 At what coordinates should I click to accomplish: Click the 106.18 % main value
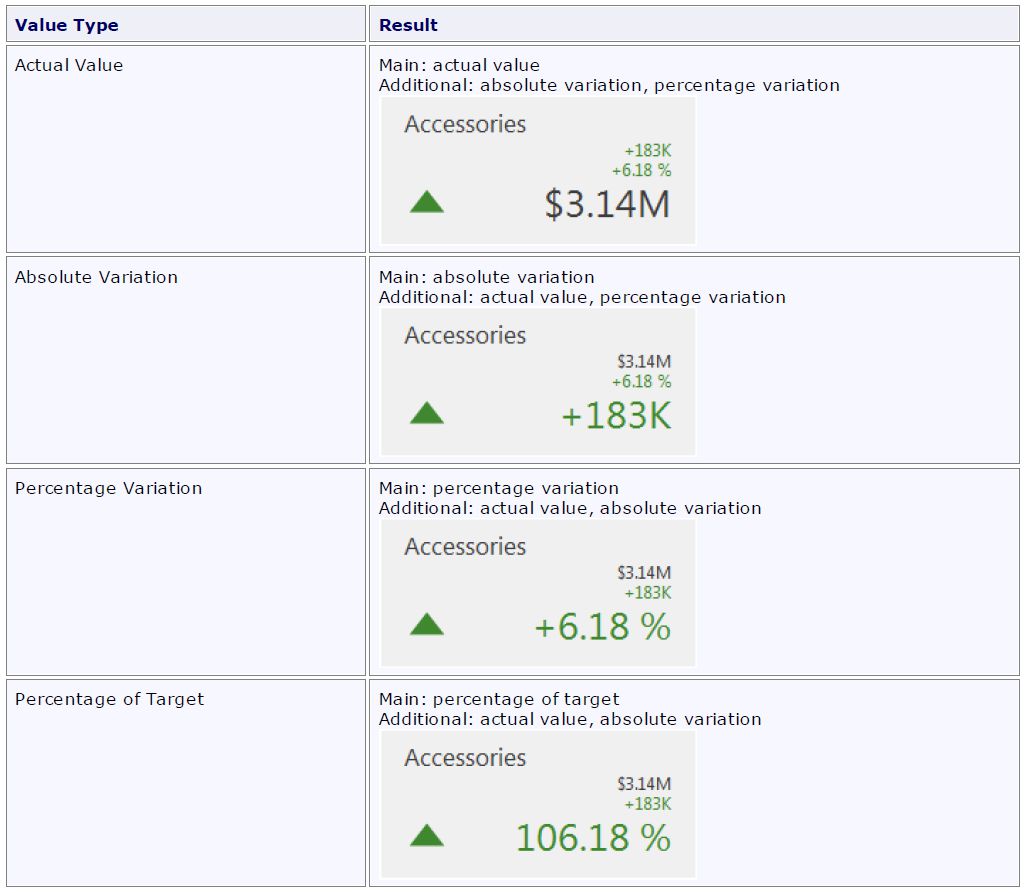(593, 838)
